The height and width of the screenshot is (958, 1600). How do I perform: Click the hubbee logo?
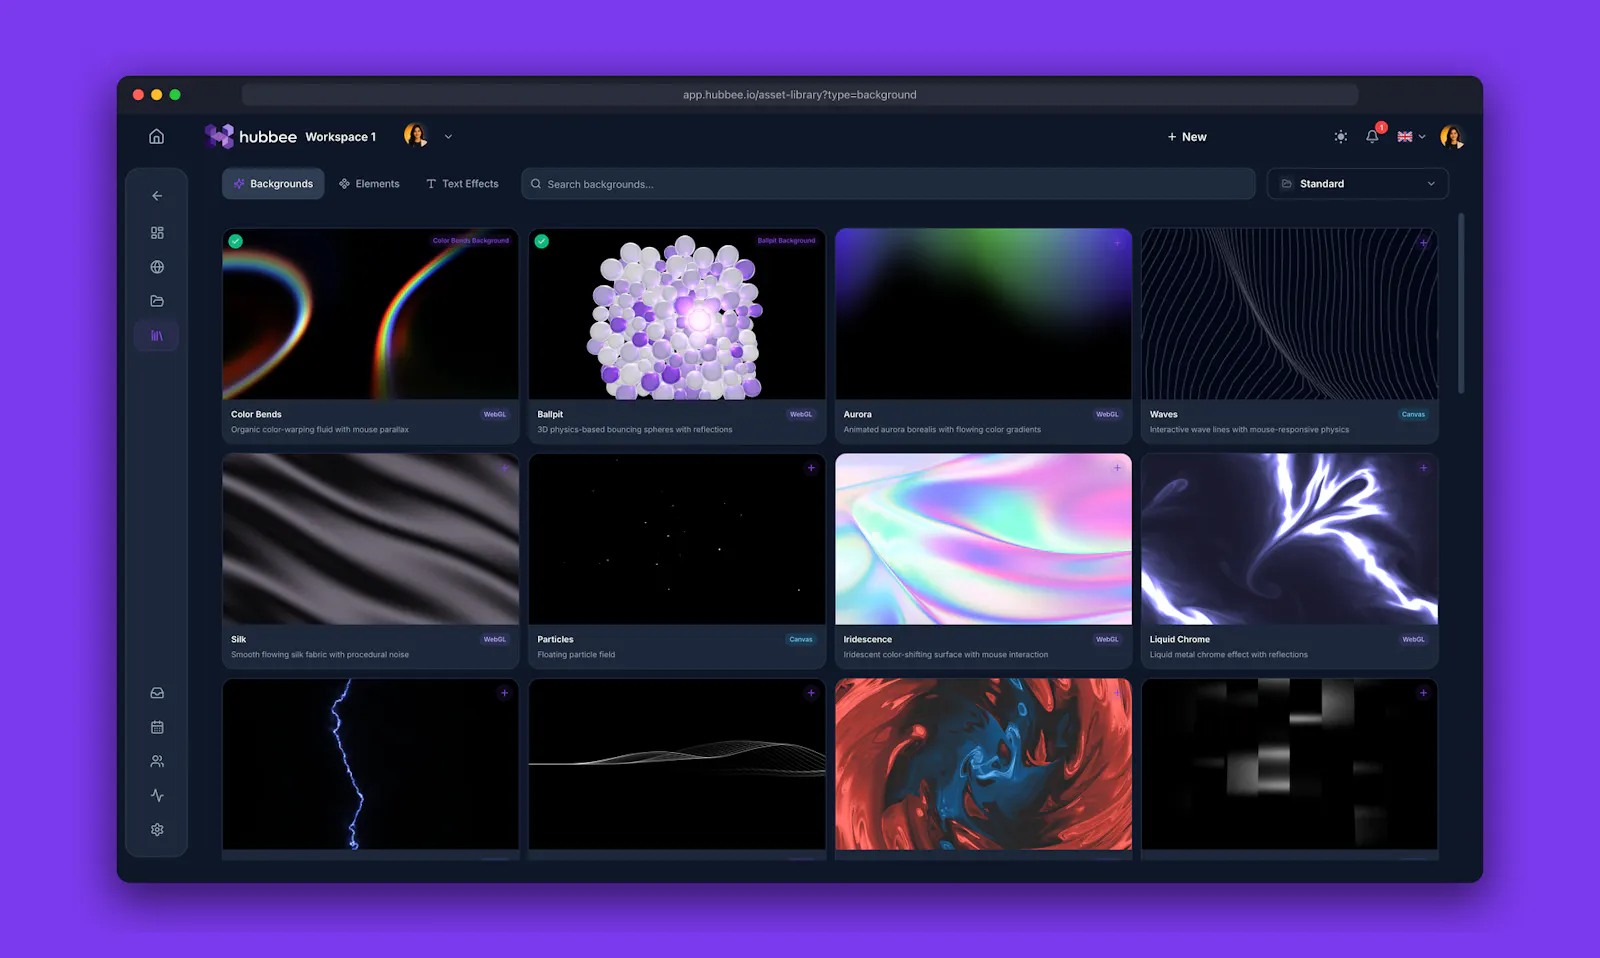click(250, 136)
